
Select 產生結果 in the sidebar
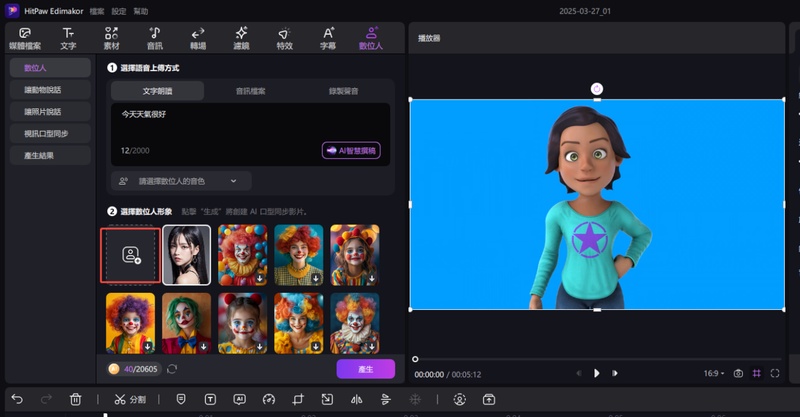pyautogui.click(x=50, y=156)
